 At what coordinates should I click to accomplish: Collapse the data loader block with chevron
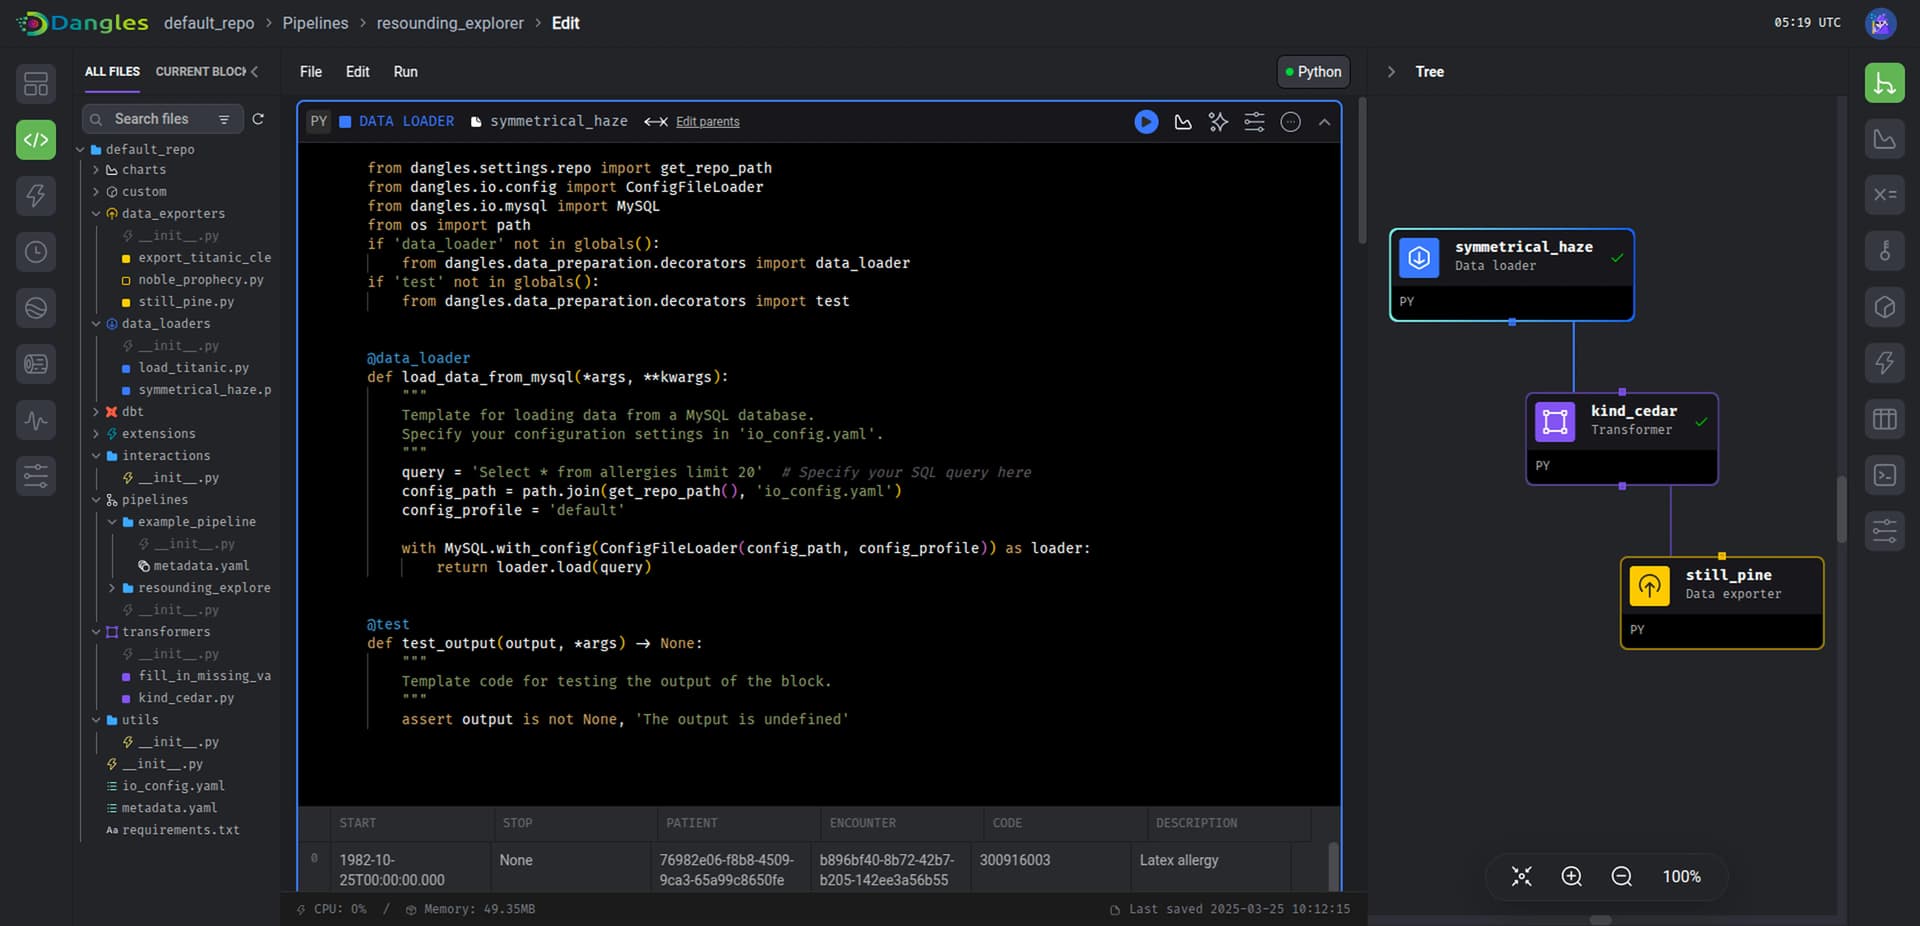1324,122
